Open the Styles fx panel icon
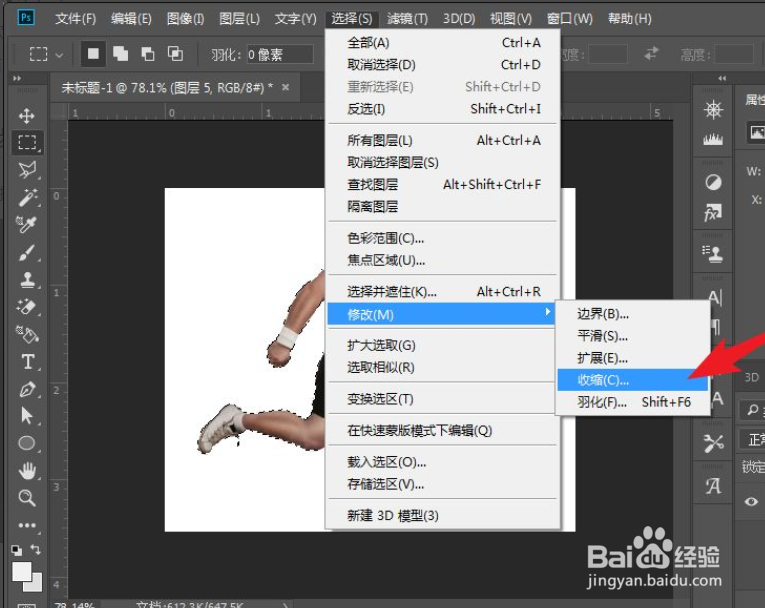 pyautogui.click(x=713, y=213)
